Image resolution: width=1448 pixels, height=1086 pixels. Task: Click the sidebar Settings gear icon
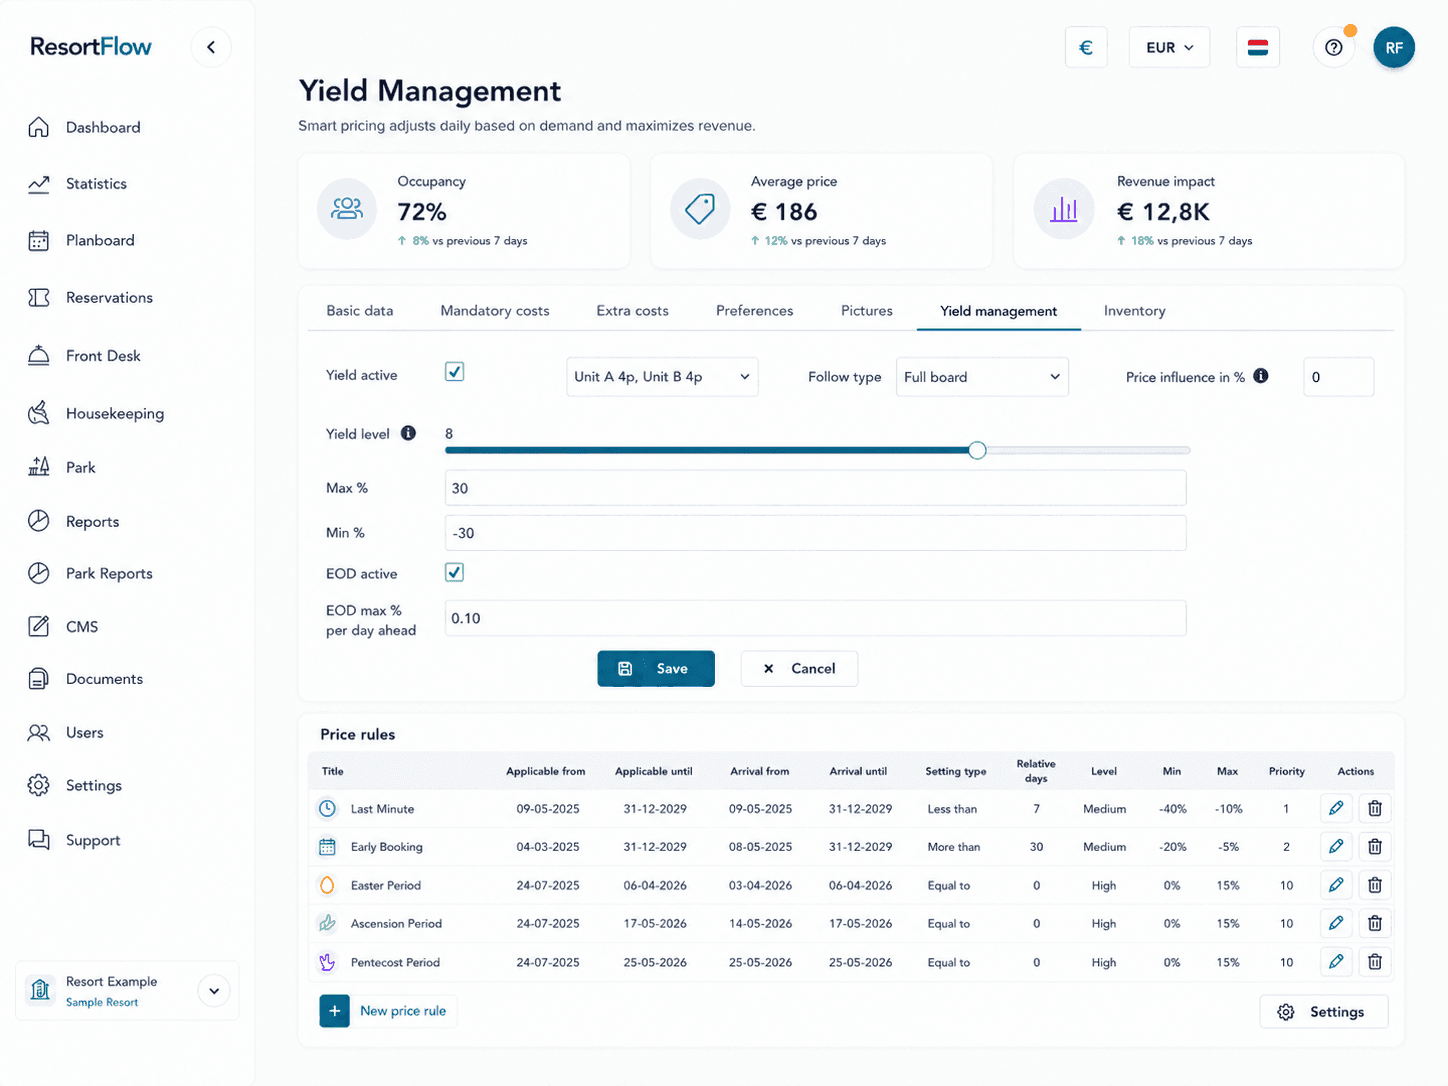(x=39, y=785)
